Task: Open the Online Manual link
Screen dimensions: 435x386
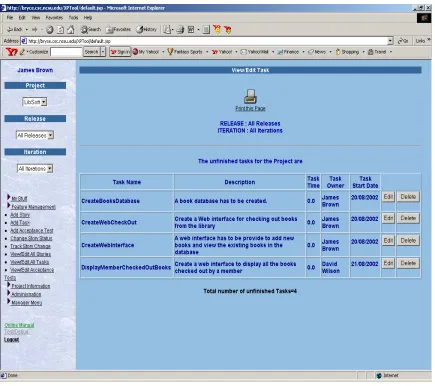Action: (19, 325)
